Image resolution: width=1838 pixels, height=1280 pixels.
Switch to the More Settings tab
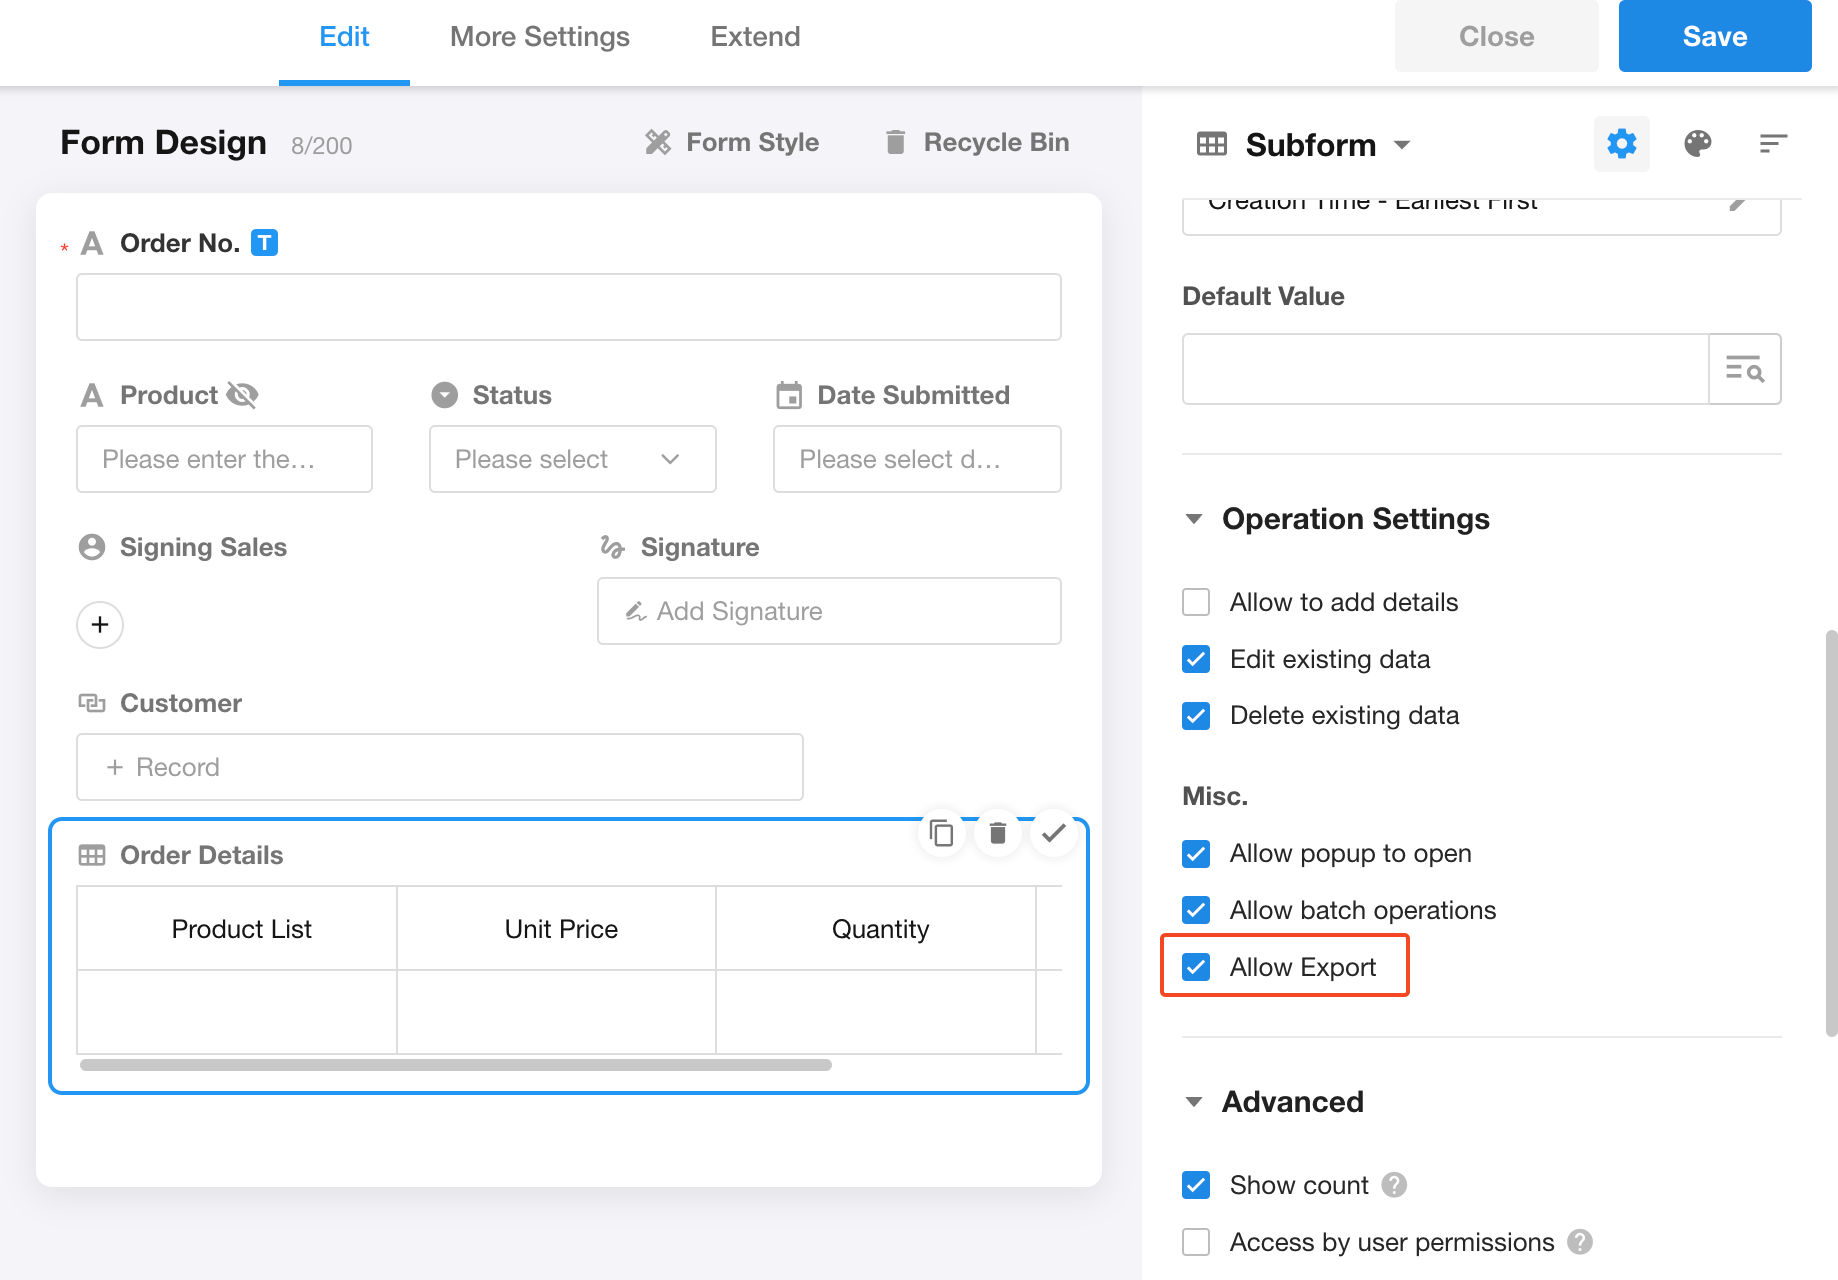click(x=539, y=37)
